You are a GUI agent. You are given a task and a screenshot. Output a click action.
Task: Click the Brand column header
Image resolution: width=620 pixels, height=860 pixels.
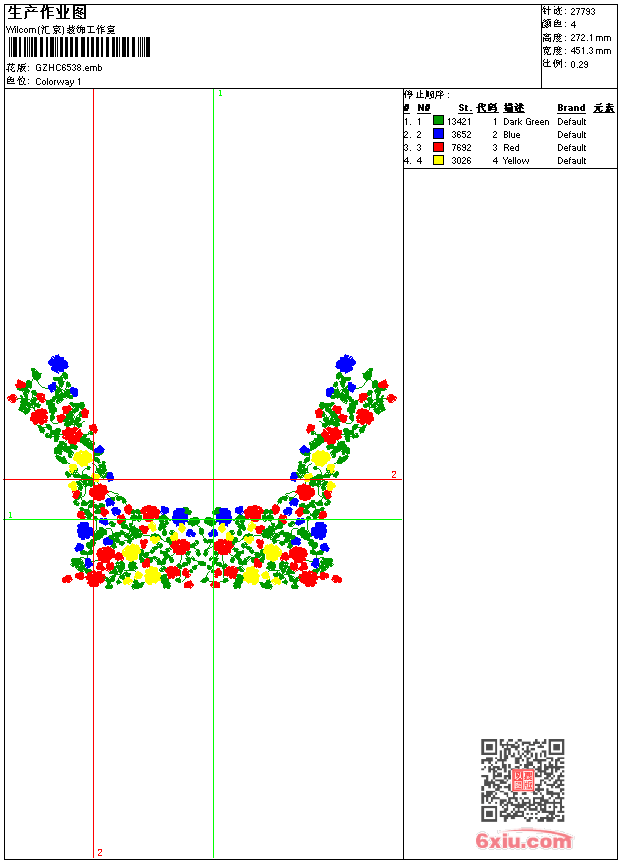(571, 108)
